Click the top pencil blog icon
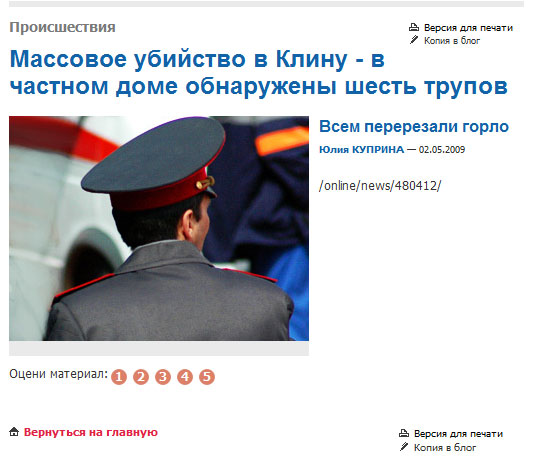 pos(413,40)
